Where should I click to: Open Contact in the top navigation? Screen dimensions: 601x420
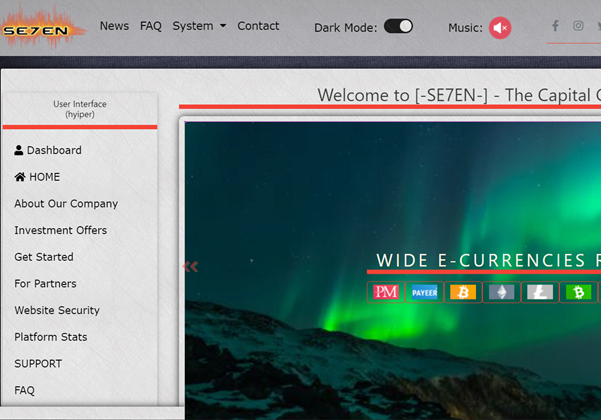pyautogui.click(x=258, y=26)
